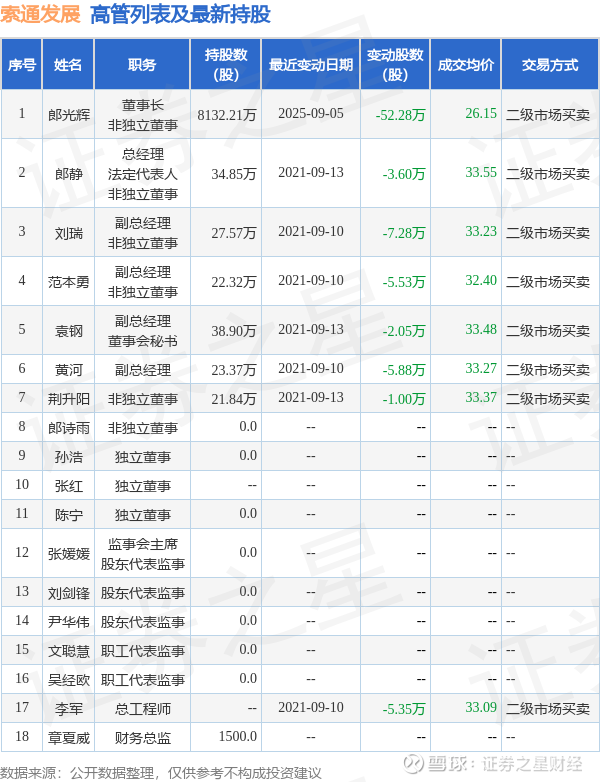Click the 数据来源 disclaimer text
This screenshot has width=600, height=782.
161,773
